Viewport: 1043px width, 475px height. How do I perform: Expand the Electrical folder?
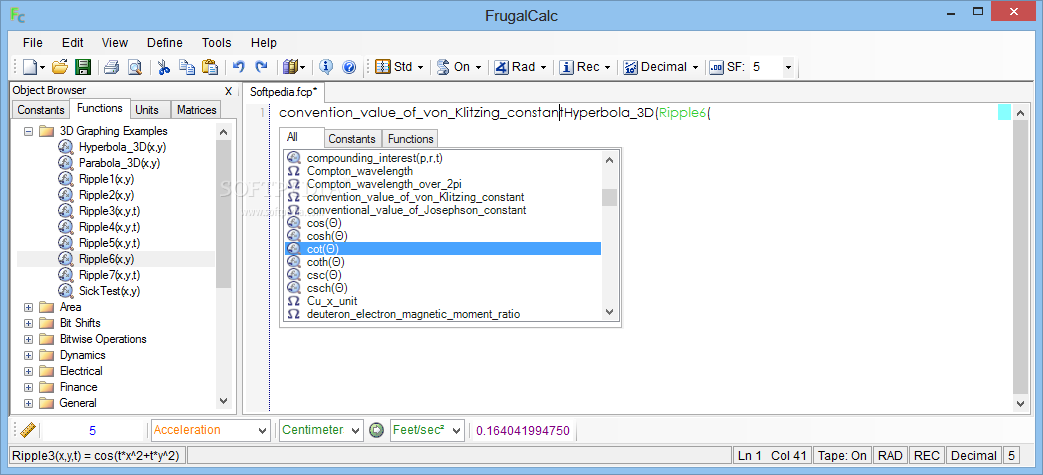tap(28, 371)
